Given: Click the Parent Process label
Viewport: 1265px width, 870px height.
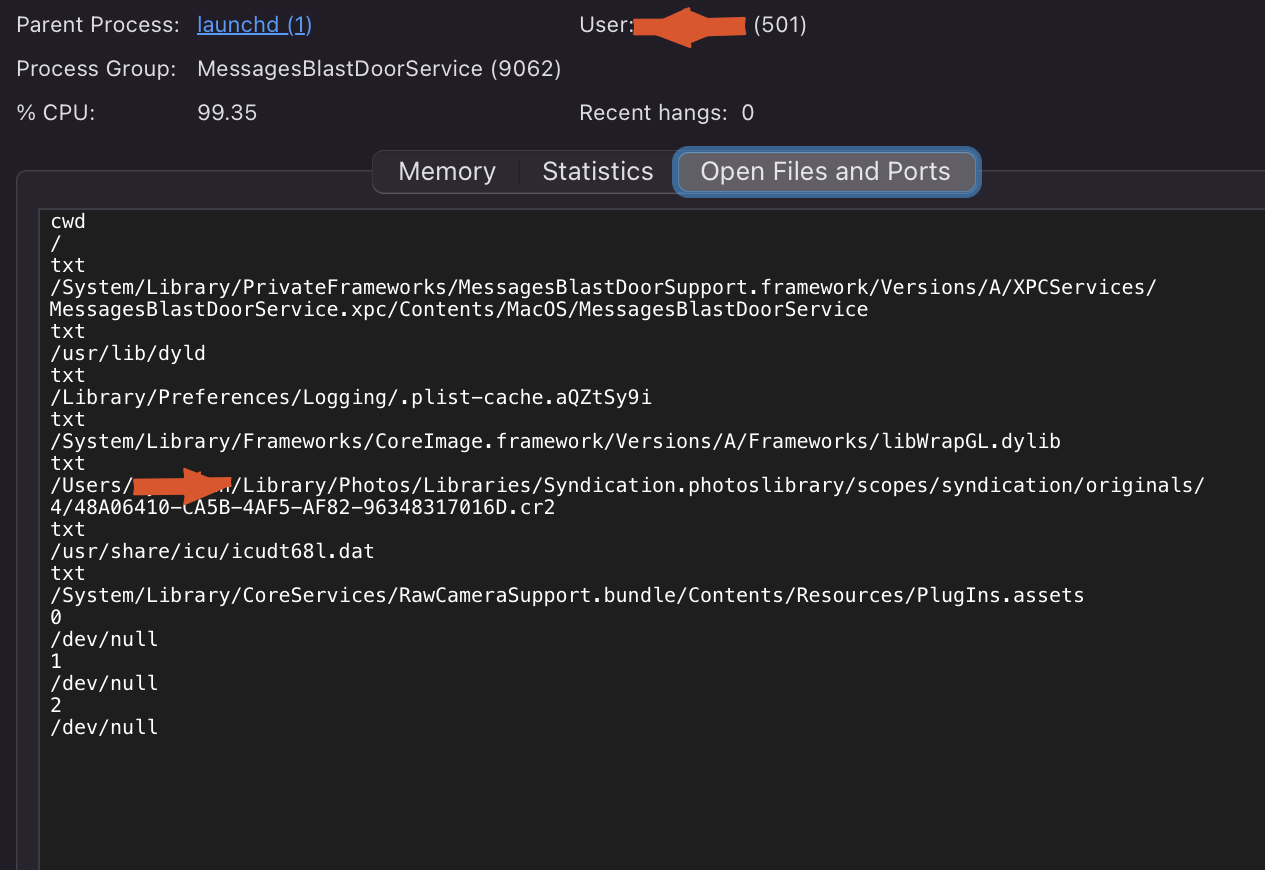Looking at the screenshot, I should [x=98, y=25].
